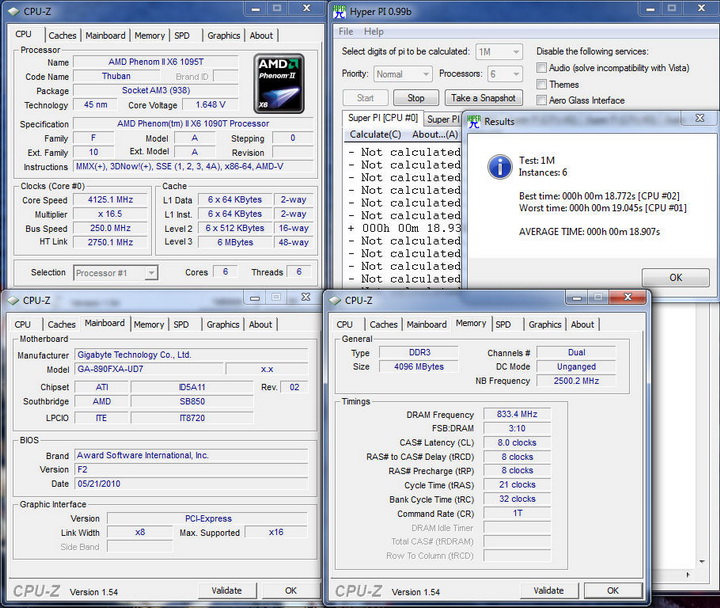Click the Stop button in Hyper PI
This screenshot has height=608, width=720.
416,98
